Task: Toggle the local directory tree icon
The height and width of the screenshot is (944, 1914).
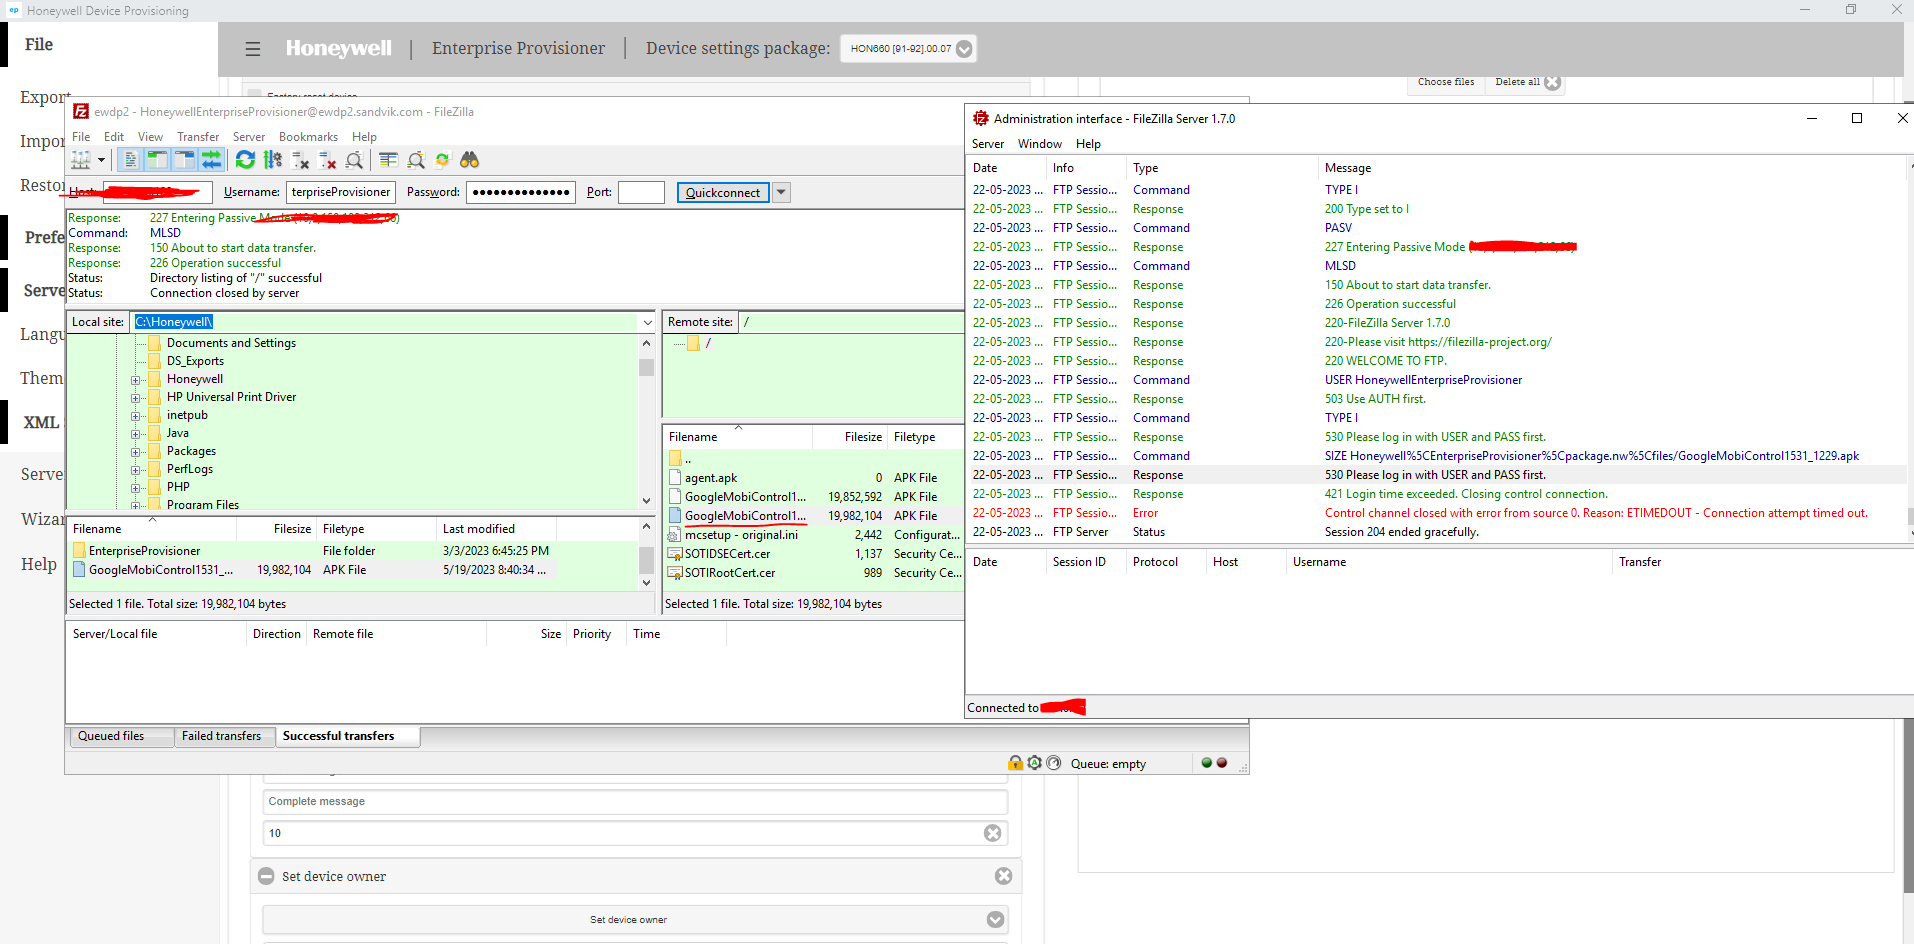Action: tap(157, 160)
